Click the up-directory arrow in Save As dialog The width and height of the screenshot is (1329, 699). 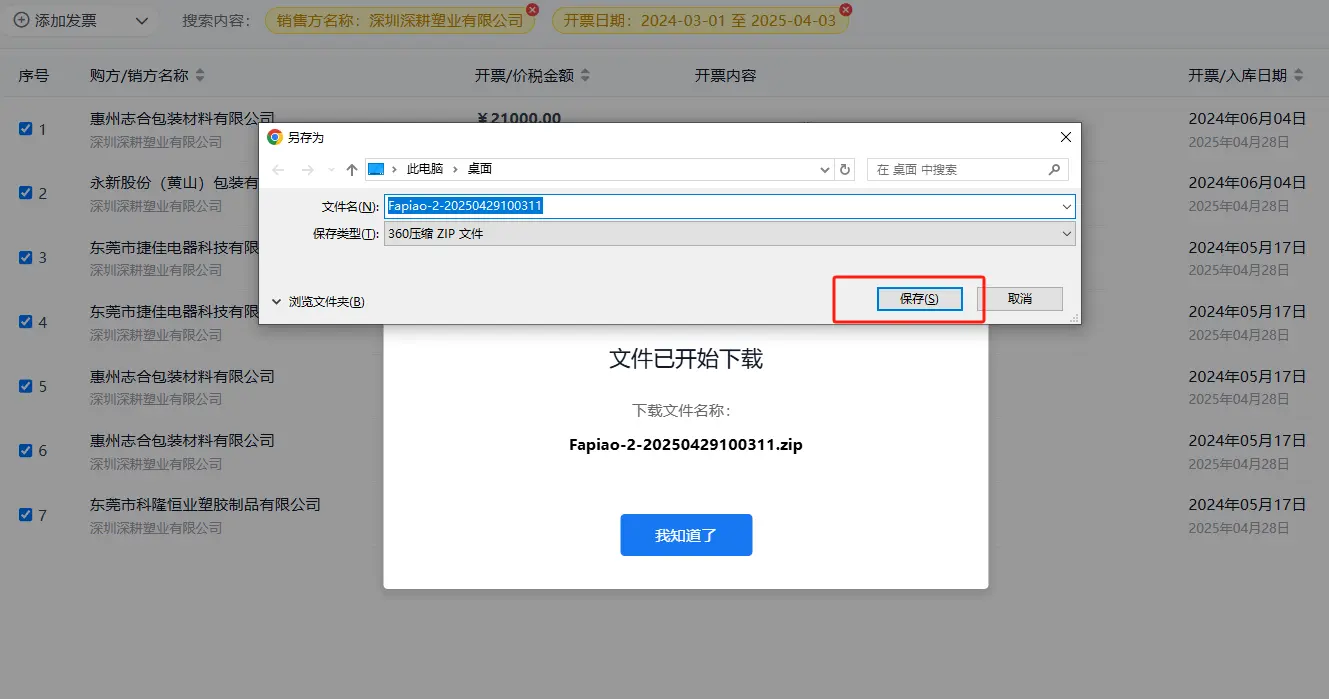pos(352,170)
